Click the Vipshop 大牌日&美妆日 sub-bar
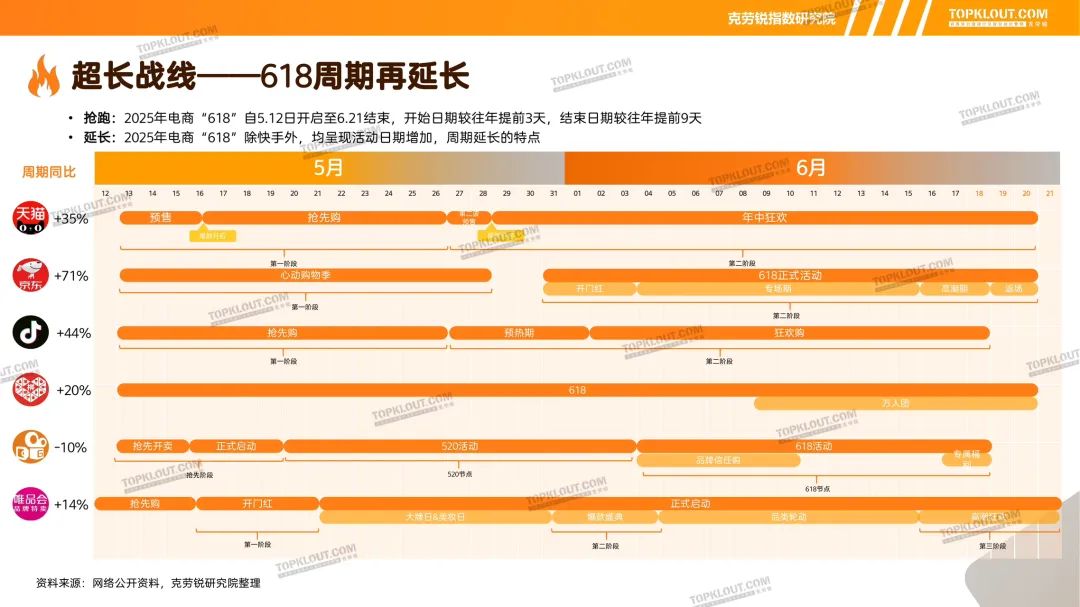1080x607 pixels. [435, 517]
